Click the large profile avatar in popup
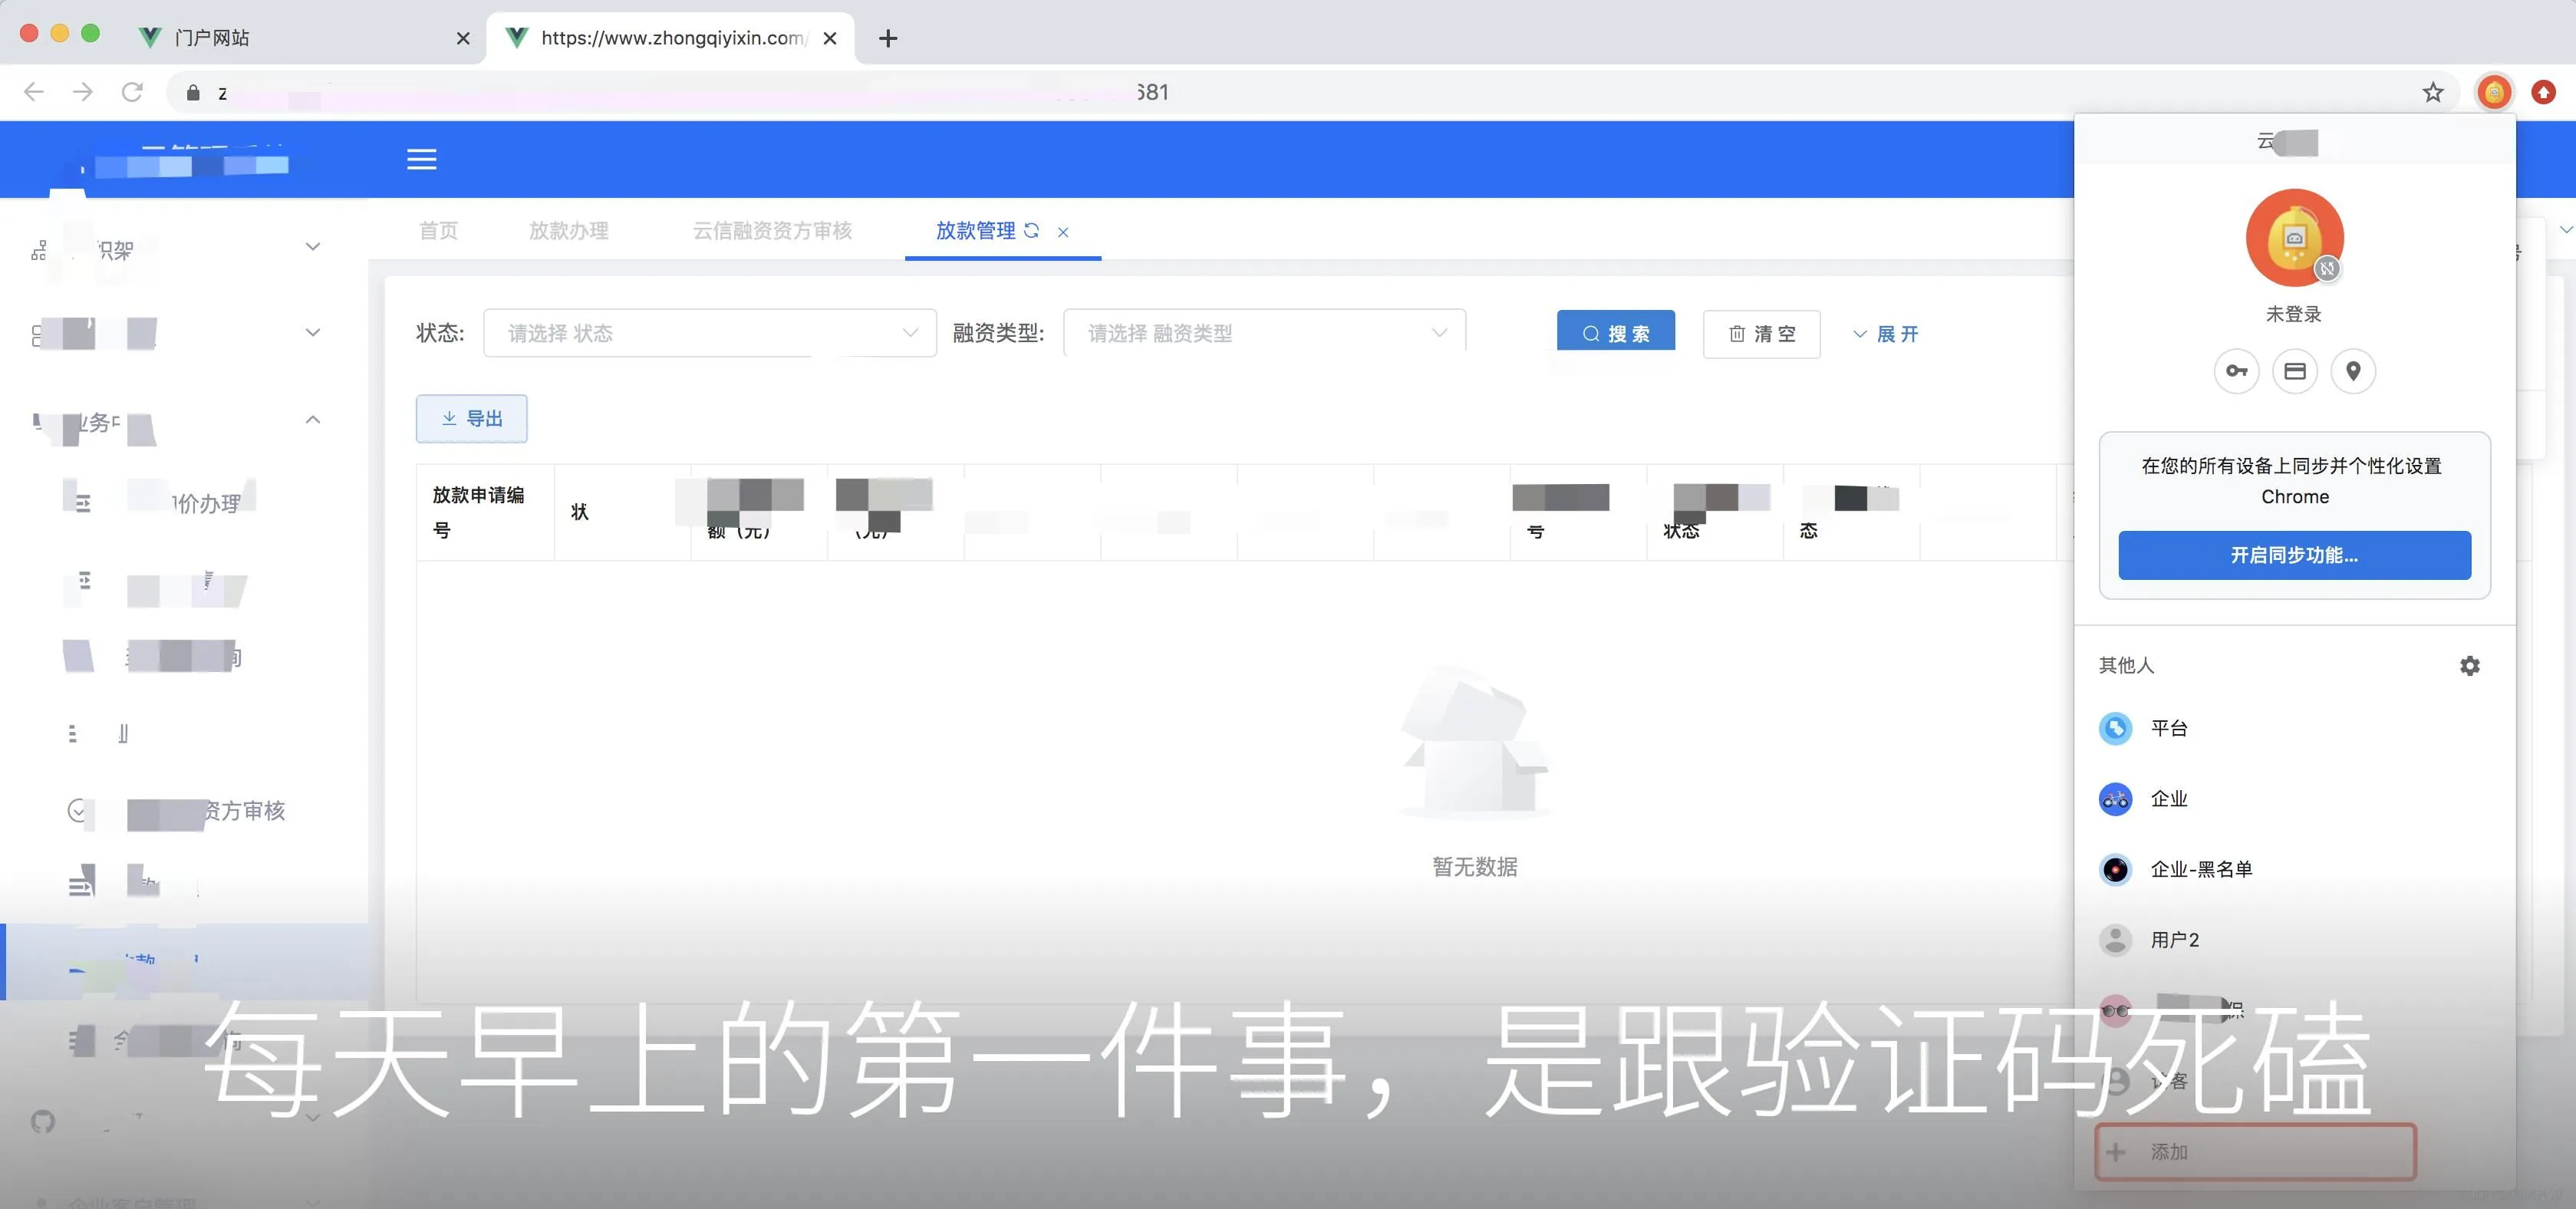 pyautogui.click(x=2295, y=238)
